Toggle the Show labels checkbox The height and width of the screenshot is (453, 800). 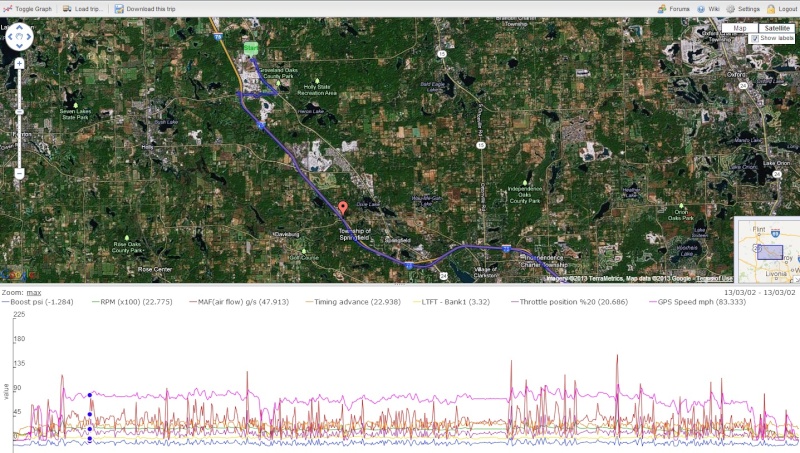pyautogui.click(x=755, y=39)
